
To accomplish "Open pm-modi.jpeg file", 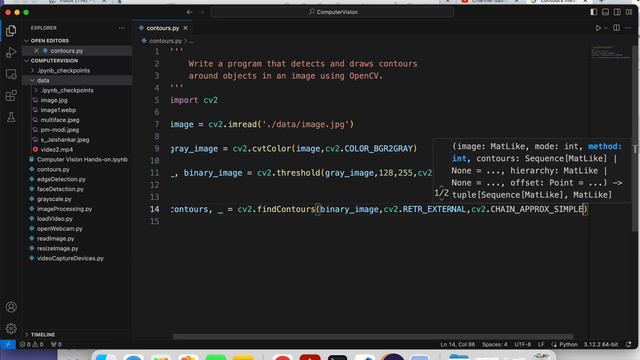I will pyautogui.click(x=60, y=130).
